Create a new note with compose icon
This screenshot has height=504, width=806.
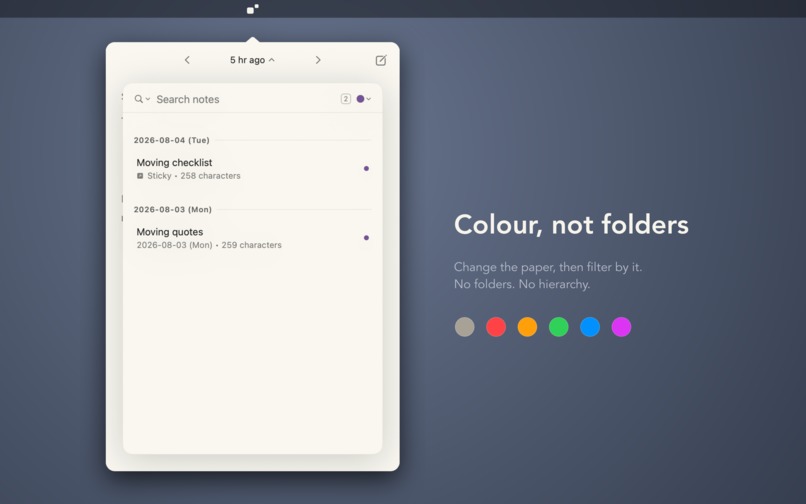381,60
